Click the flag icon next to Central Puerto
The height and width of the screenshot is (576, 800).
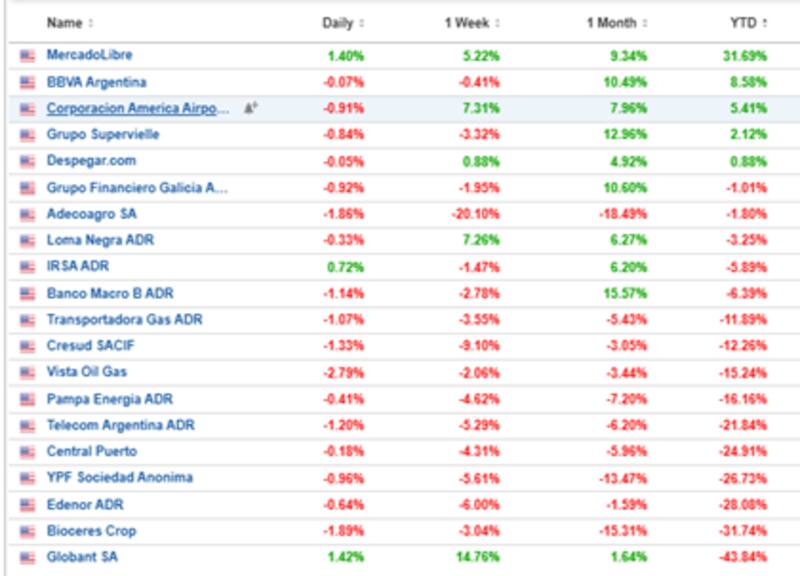[27, 452]
